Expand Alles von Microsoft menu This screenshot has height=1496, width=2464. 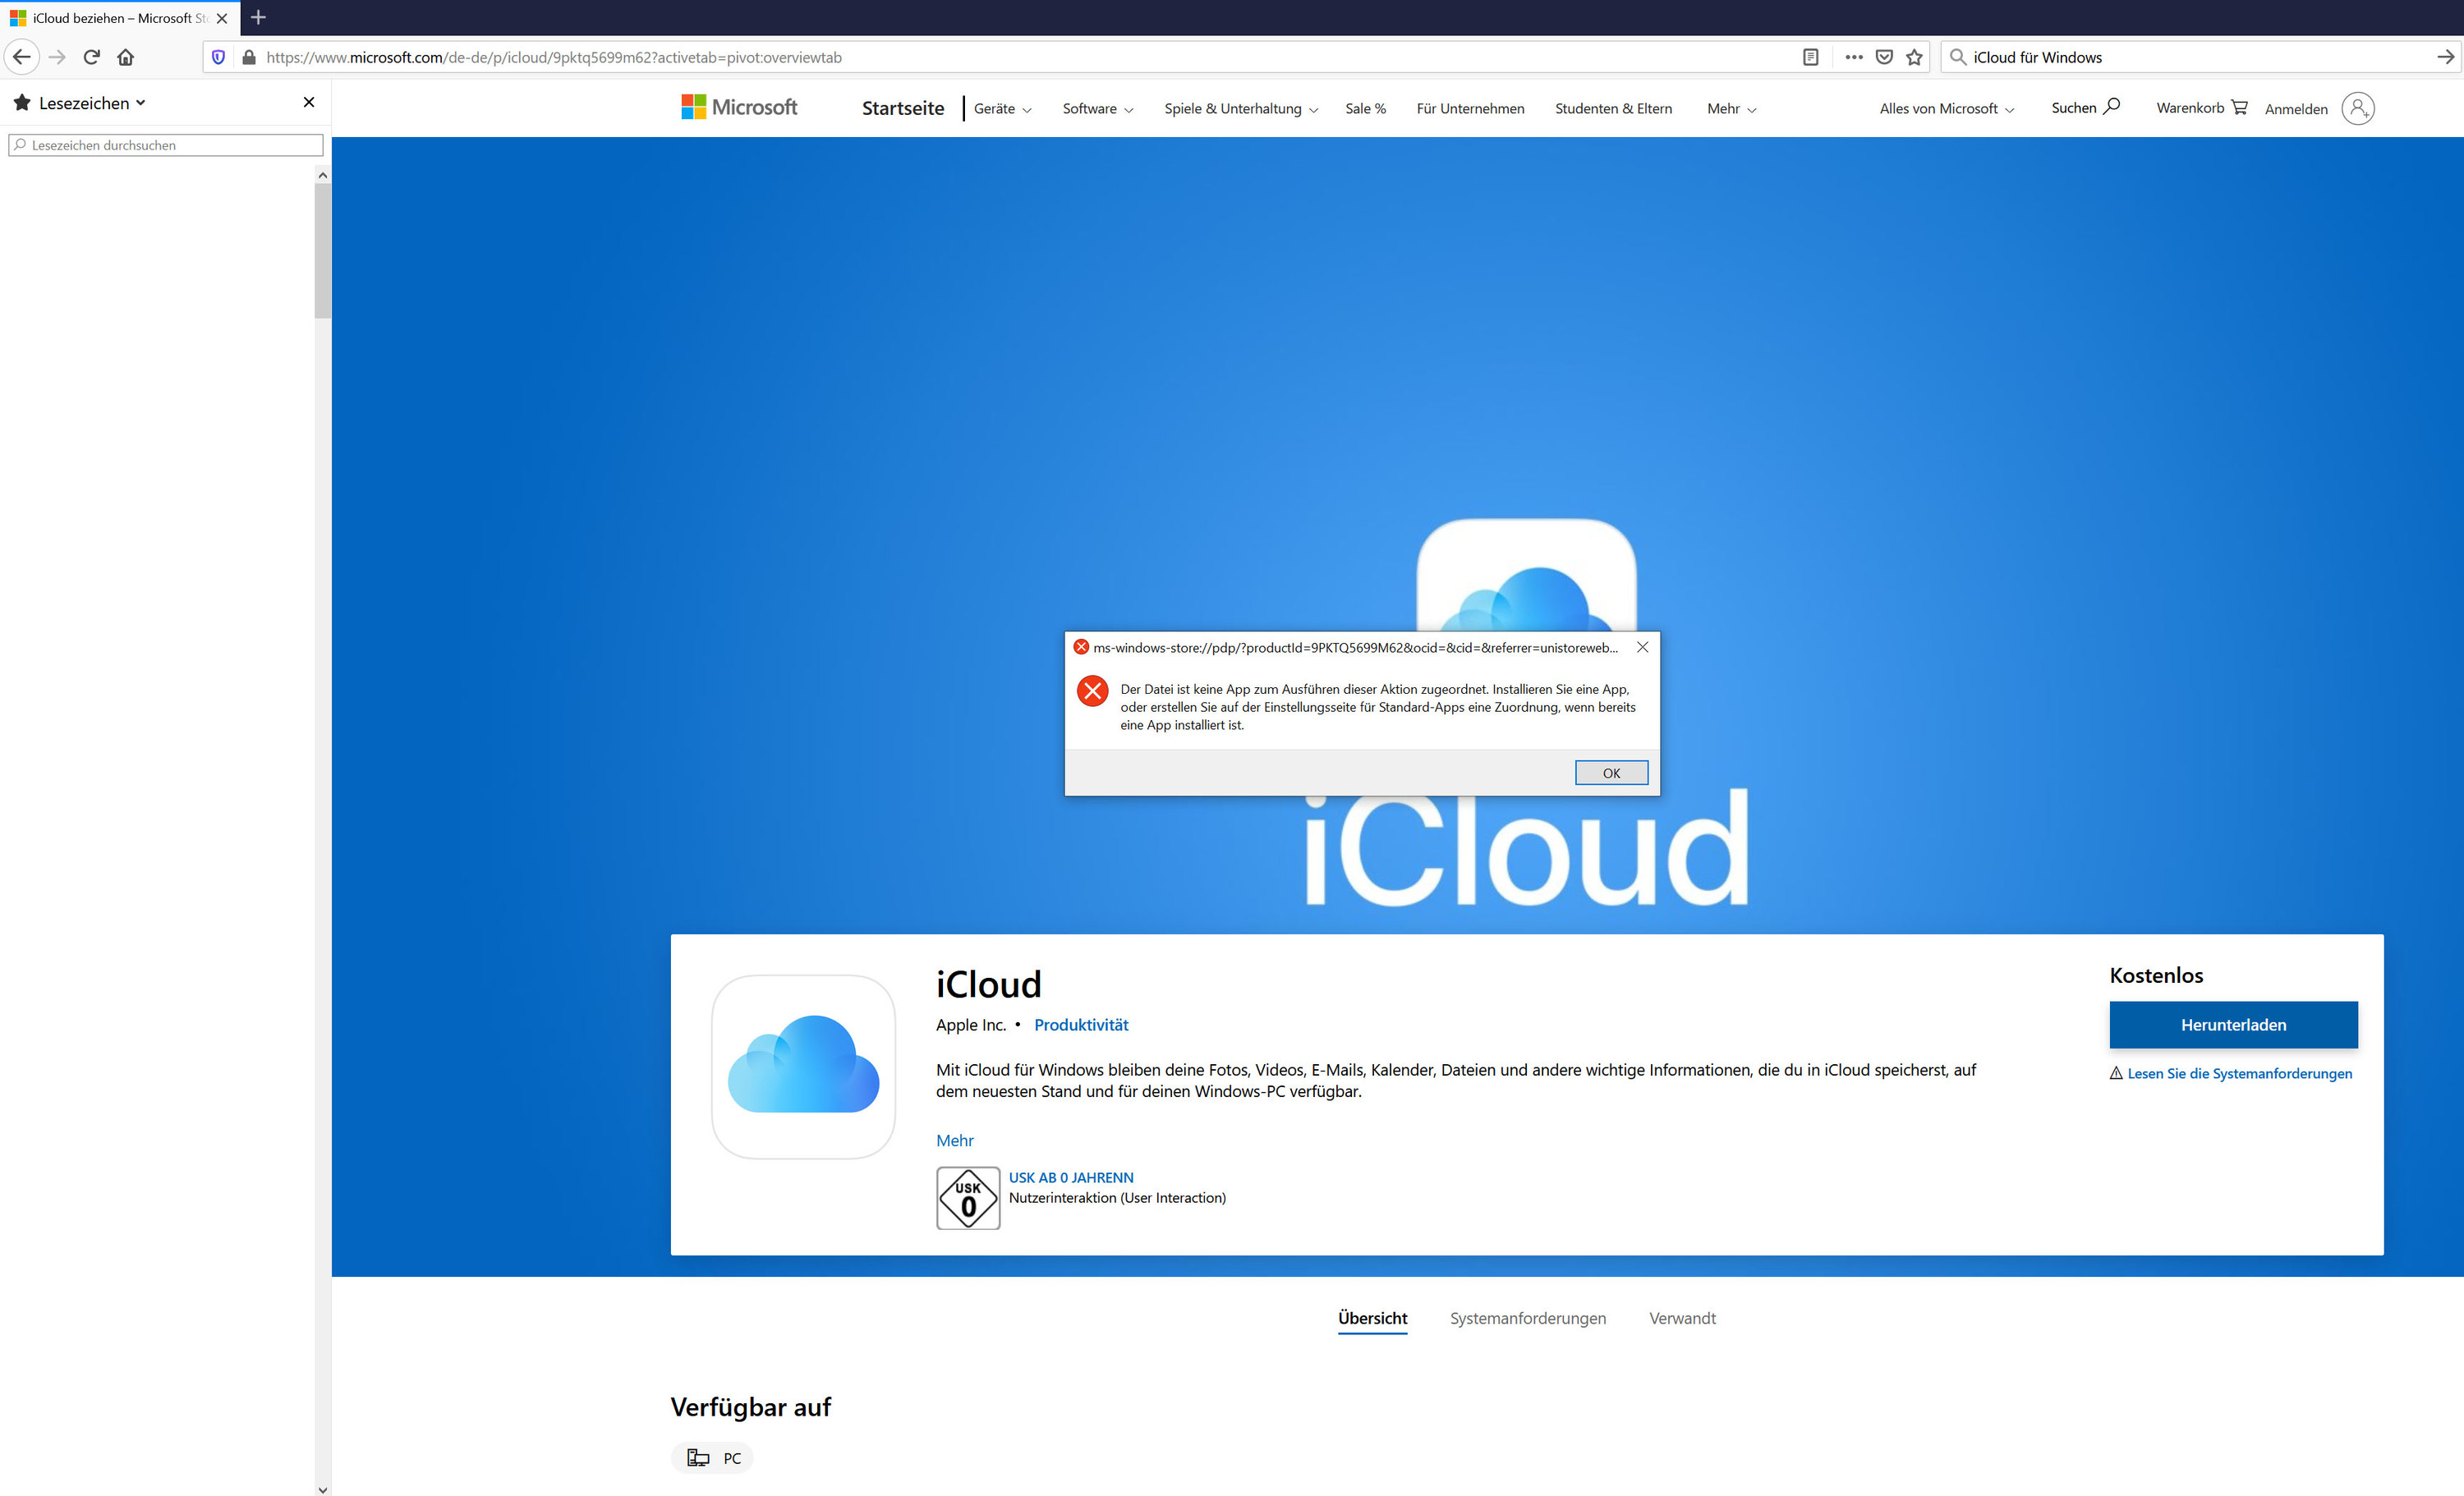(x=1946, y=108)
